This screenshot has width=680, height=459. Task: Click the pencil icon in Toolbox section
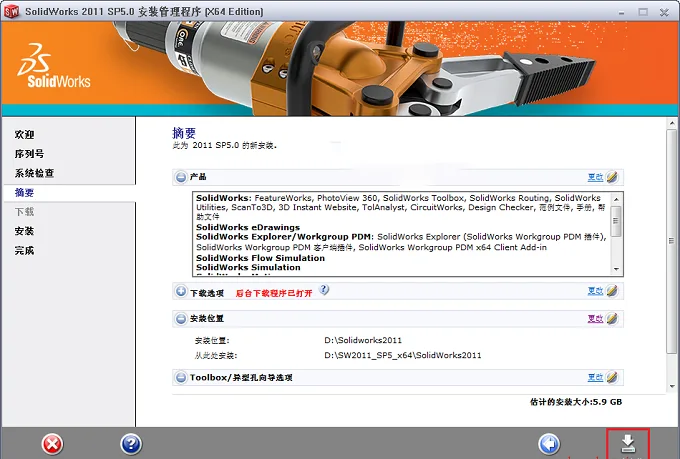pos(612,377)
